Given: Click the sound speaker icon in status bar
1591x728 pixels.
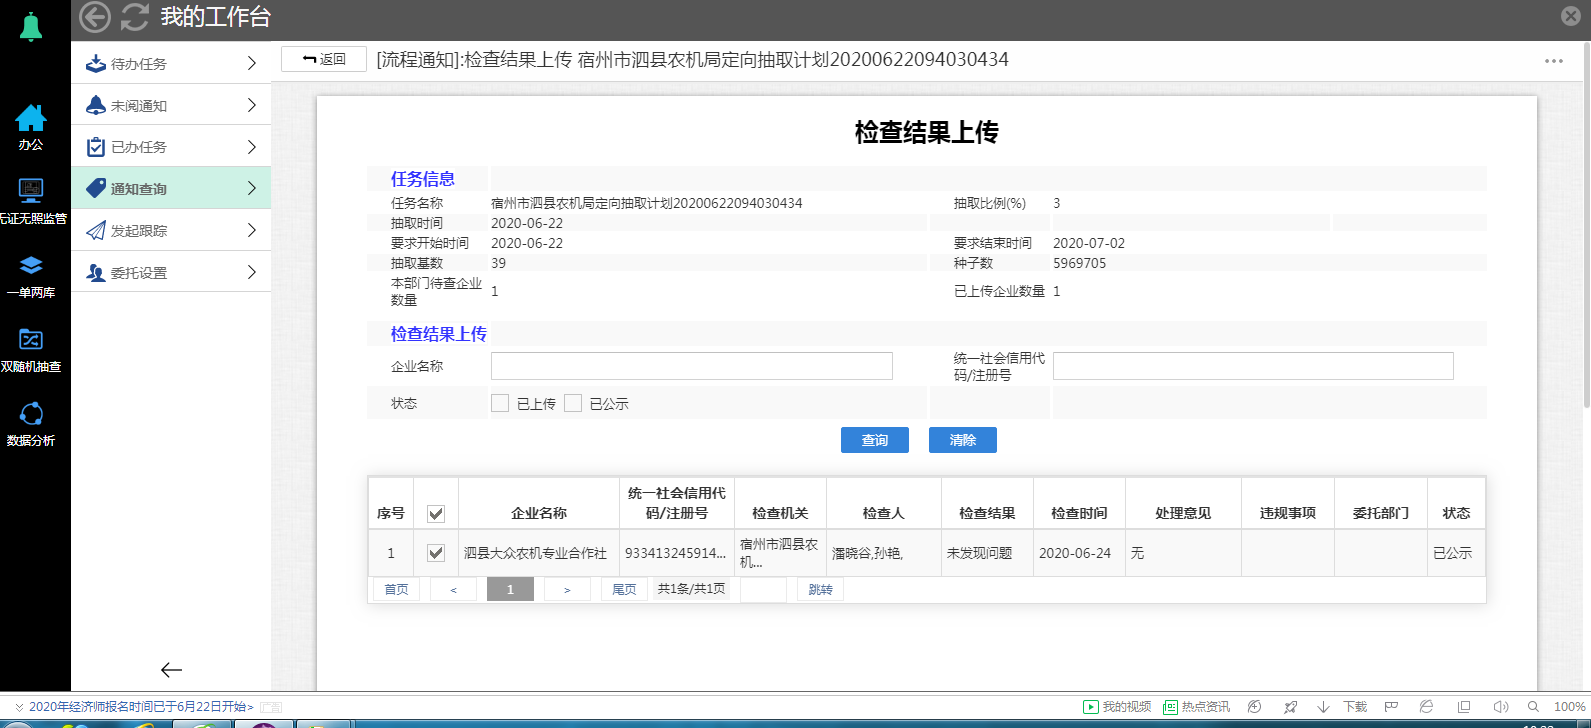Looking at the screenshot, I should point(1500,706).
